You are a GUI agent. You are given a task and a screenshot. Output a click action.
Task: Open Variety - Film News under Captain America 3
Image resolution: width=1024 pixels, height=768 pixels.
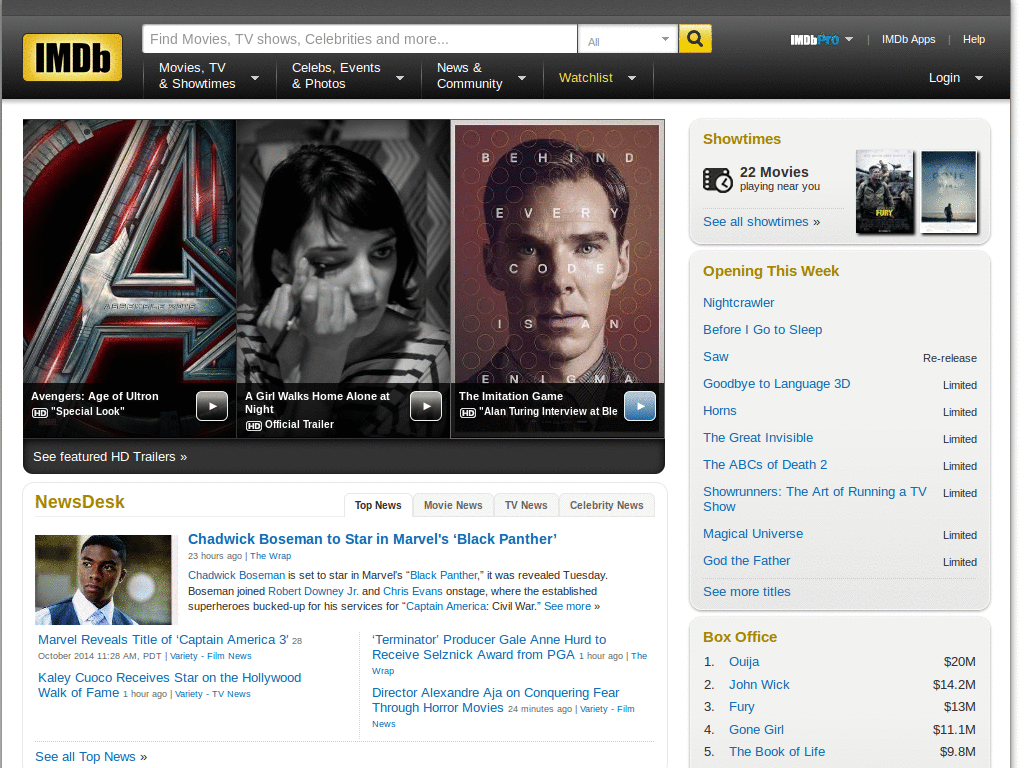210,656
